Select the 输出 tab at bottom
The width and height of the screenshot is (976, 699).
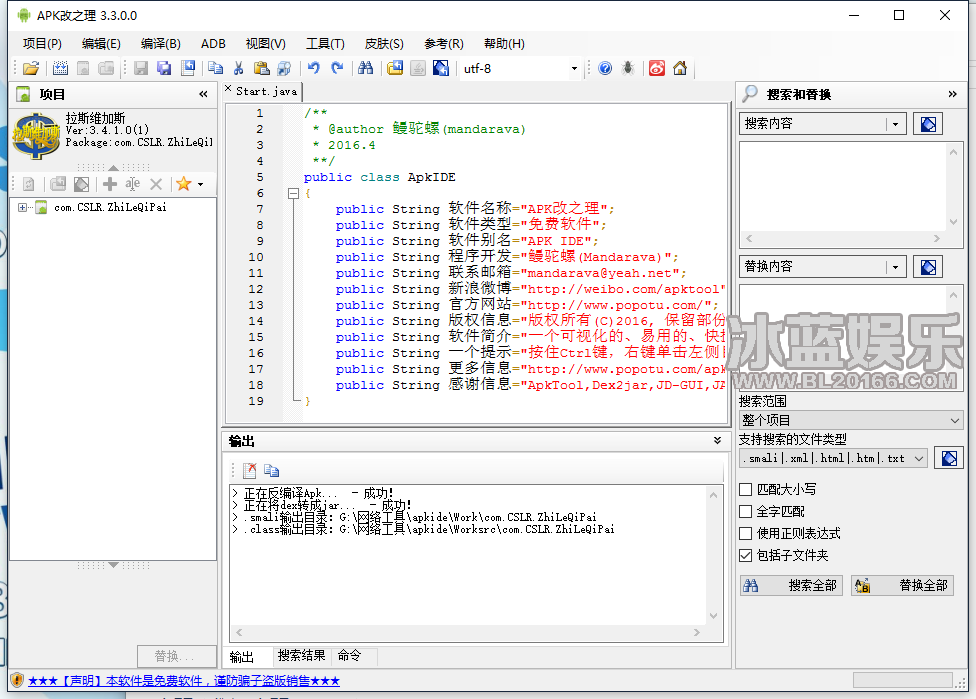(x=242, y=657)
